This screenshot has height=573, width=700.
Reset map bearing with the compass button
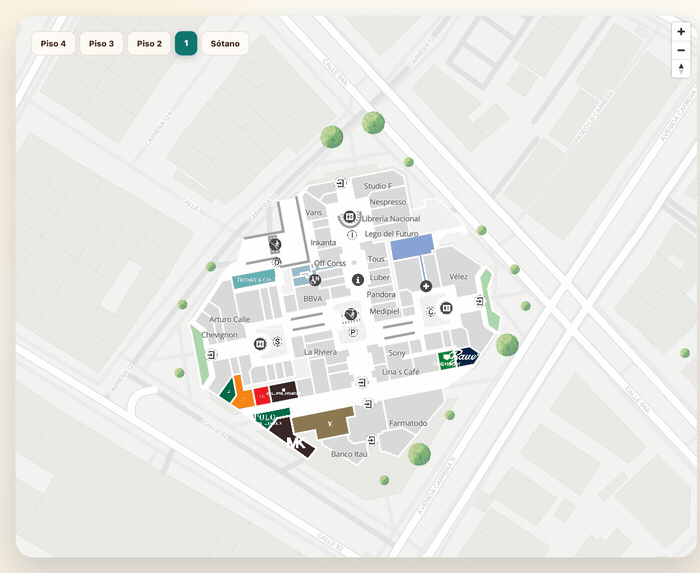coord(681,69)
